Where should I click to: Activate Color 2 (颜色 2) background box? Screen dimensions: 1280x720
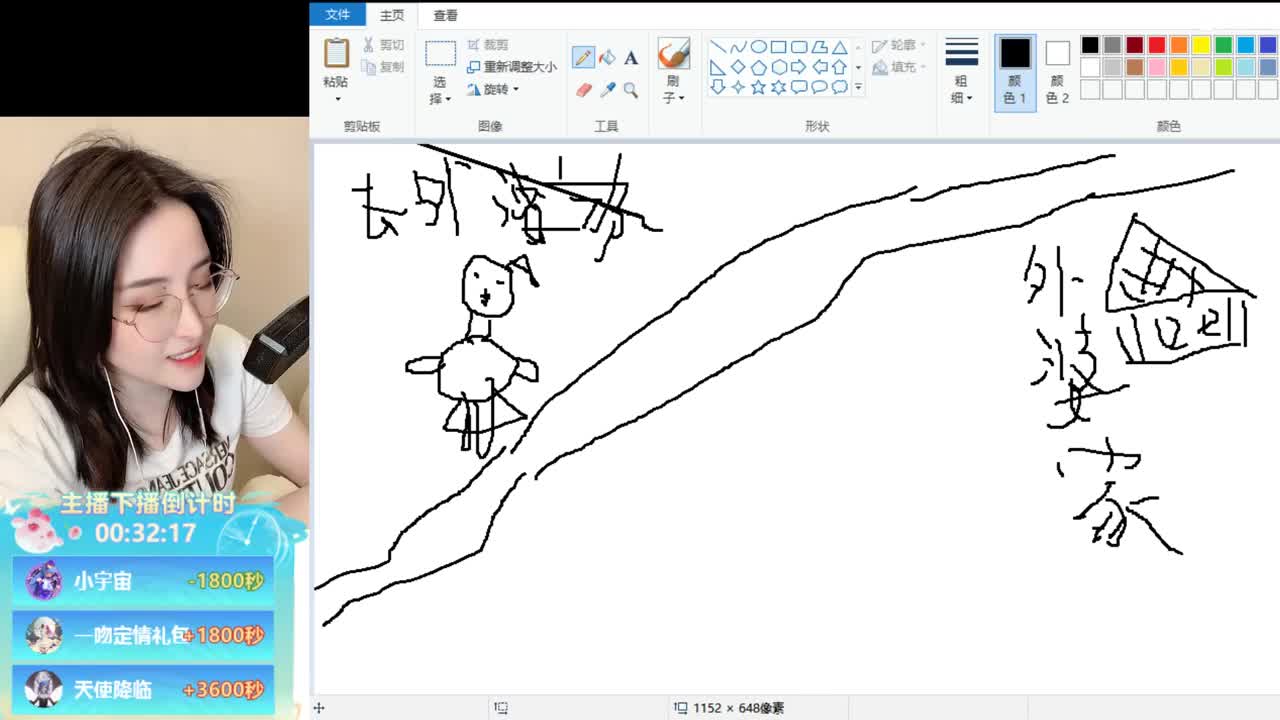(x=1057, y=72)
